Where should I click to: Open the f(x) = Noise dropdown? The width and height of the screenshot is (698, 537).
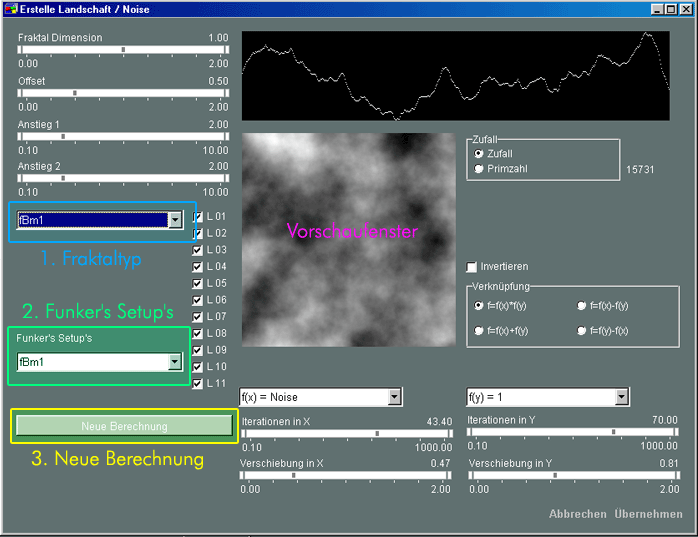tap(394, 397)
